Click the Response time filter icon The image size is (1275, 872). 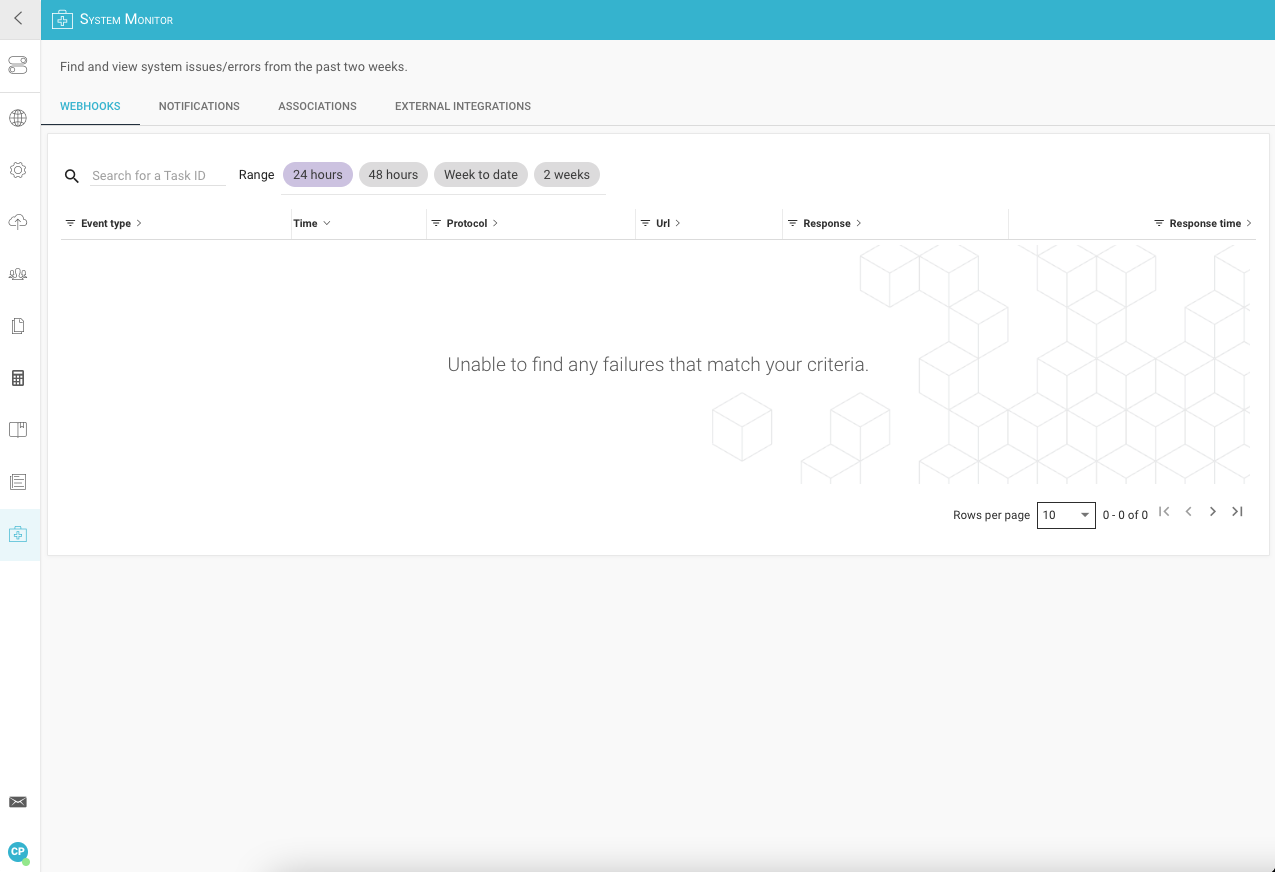click(x=1159, y=223)
